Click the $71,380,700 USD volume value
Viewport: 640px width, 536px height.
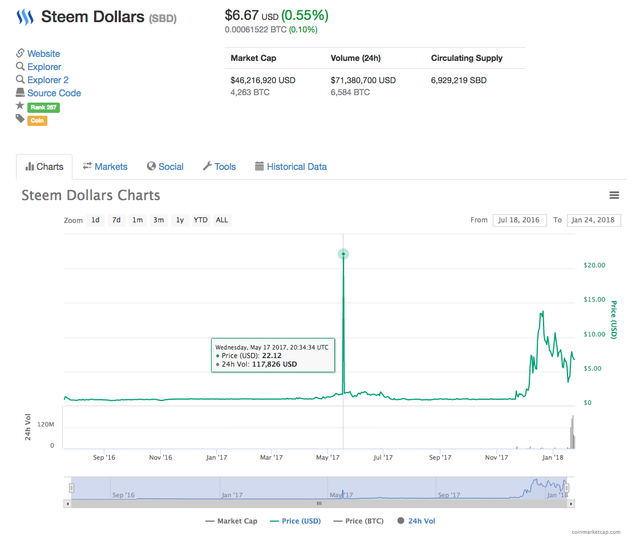coord(363,80)
